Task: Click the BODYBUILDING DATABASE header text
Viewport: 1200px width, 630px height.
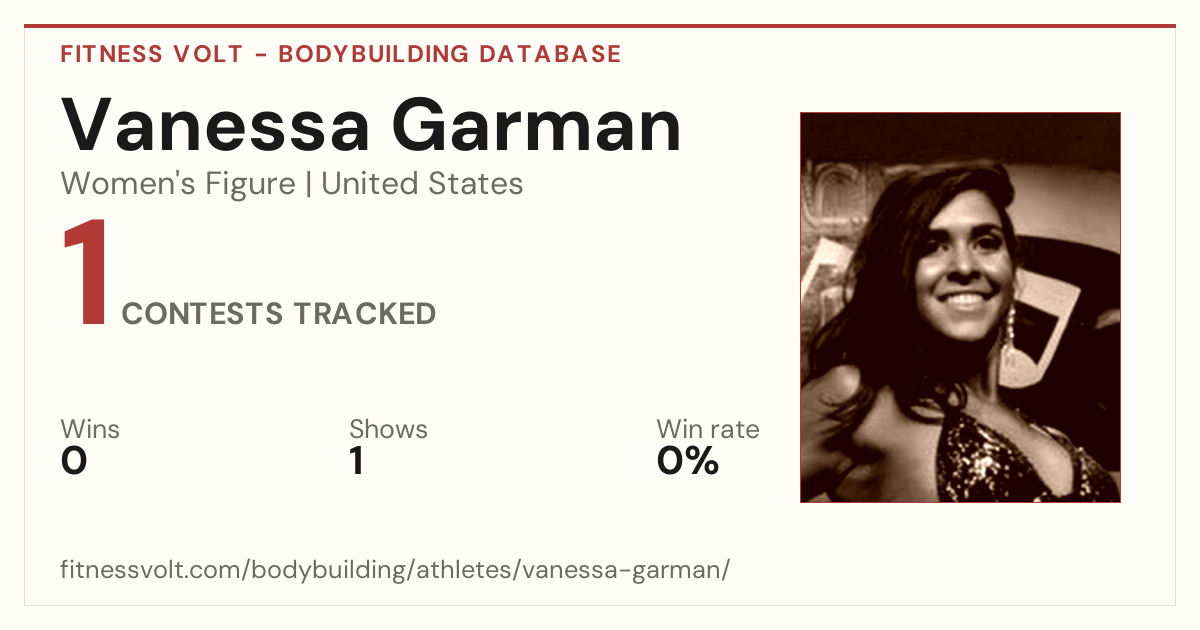Action: (x=450, y=54)
